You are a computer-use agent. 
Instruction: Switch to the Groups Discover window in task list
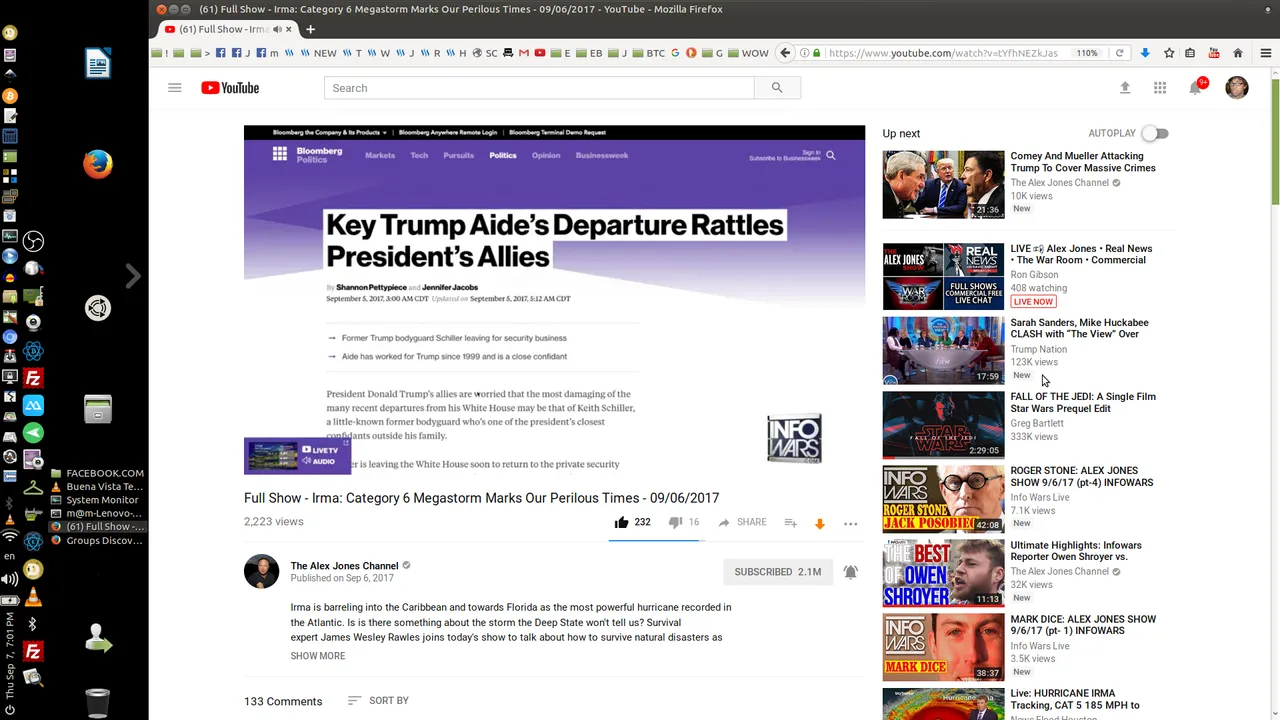tap(97, 540)
